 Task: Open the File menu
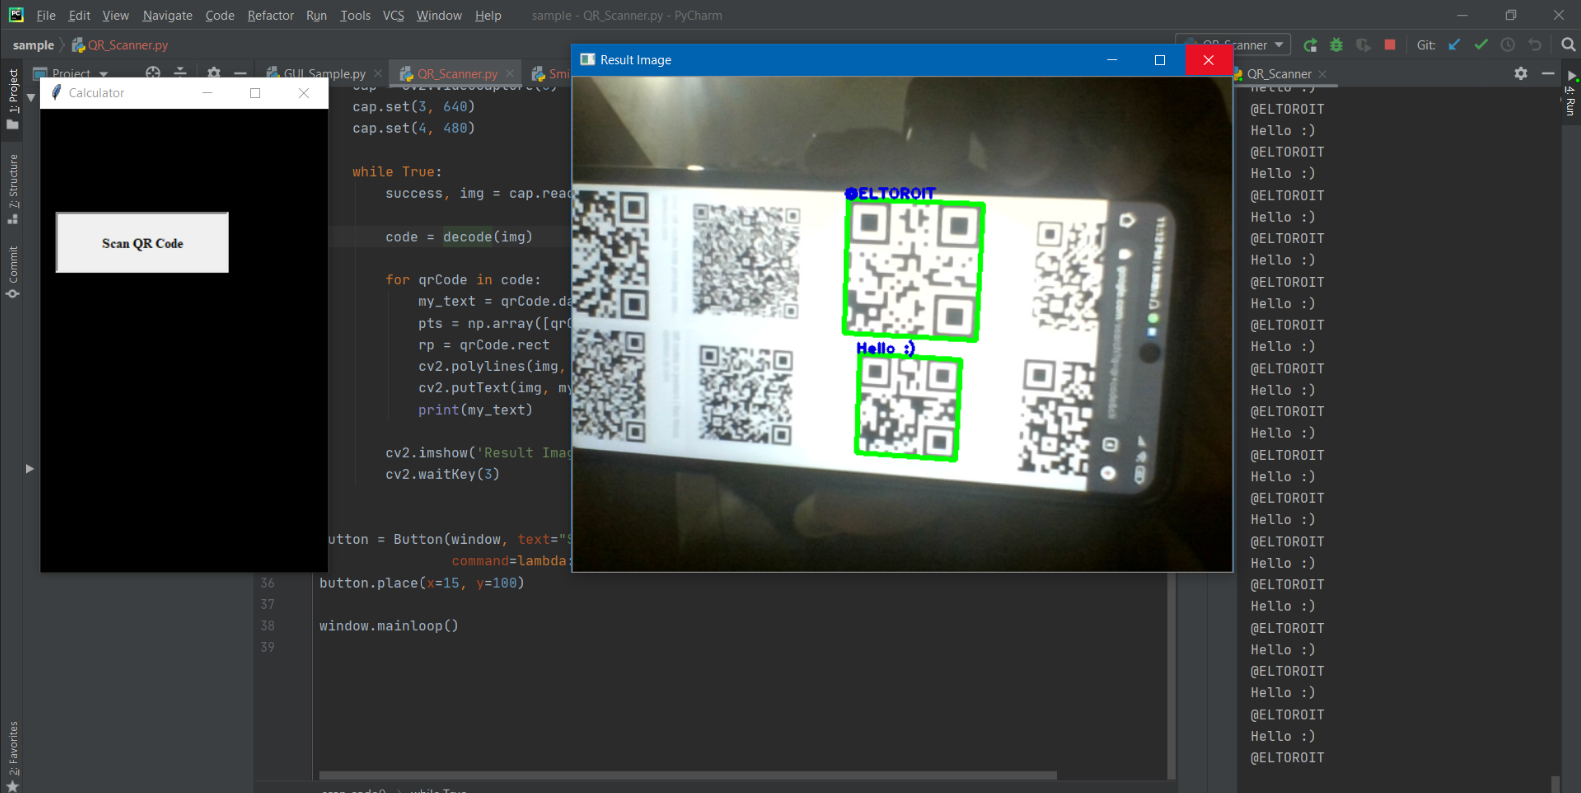[x=46, y=16]
